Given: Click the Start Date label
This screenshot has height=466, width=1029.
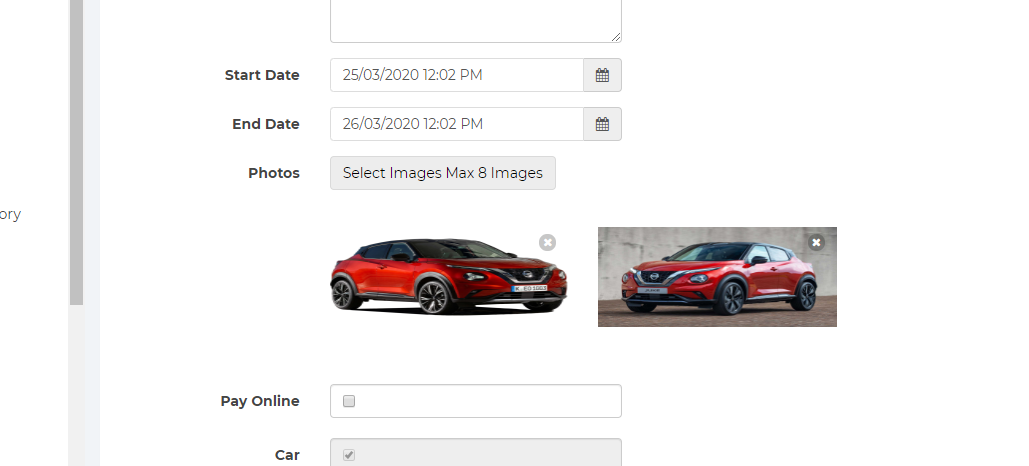Looking at the screenshot, I should coord(262,75).
